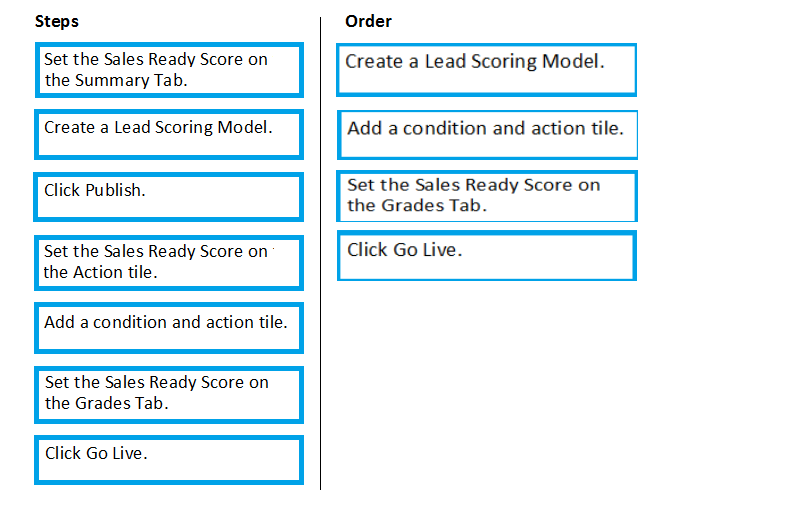
Task: Select 'Create a Lead Scoring Model' in Steps column
Action: pyautogui.click(x=169, y=135)
